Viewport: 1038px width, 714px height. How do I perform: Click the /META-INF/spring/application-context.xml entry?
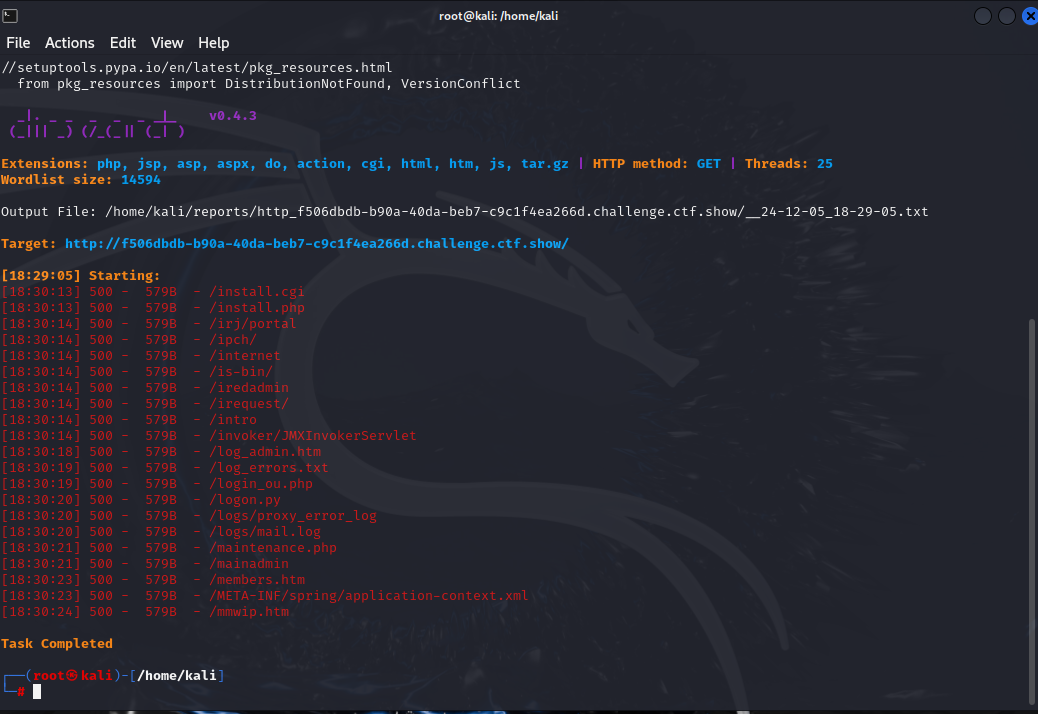(x=368, y=596)
